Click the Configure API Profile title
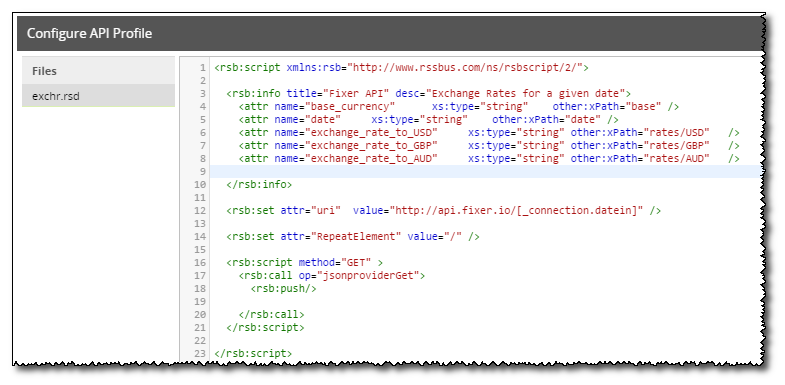Image resolution: width=785 pixels, height=385 pixels. (89, 34)
